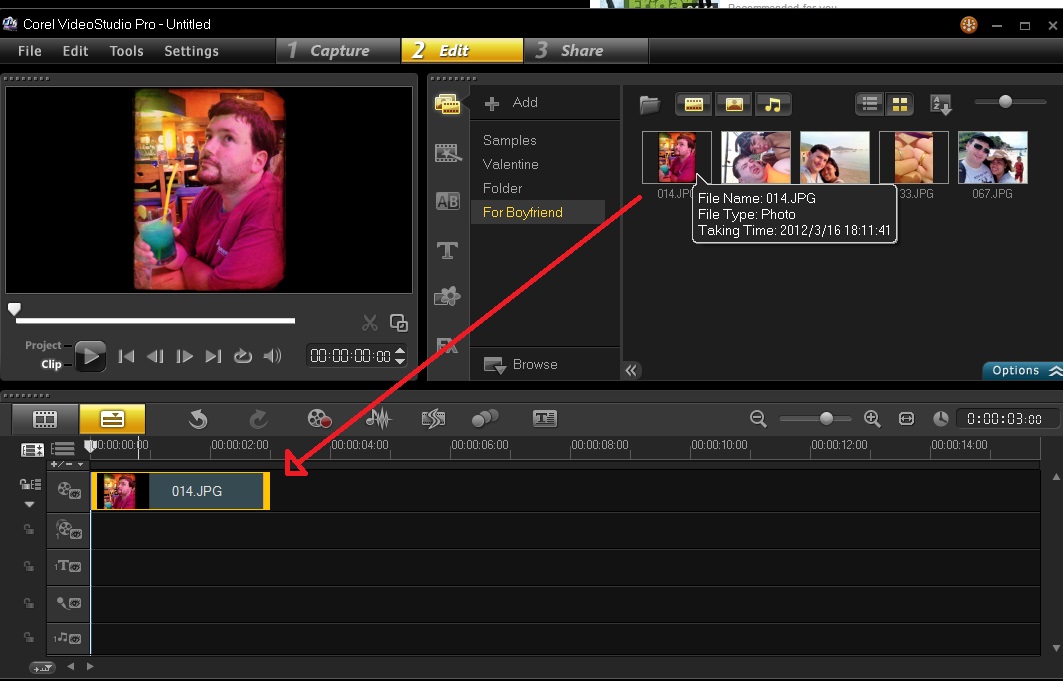Click the Redo arrow in timeline toolbar

coord(258,419)
